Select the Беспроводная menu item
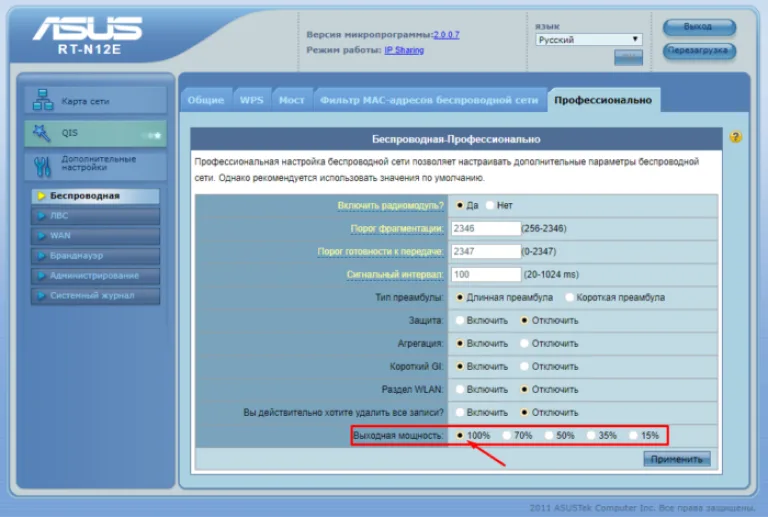768x517 pixels. pos(96,196)
